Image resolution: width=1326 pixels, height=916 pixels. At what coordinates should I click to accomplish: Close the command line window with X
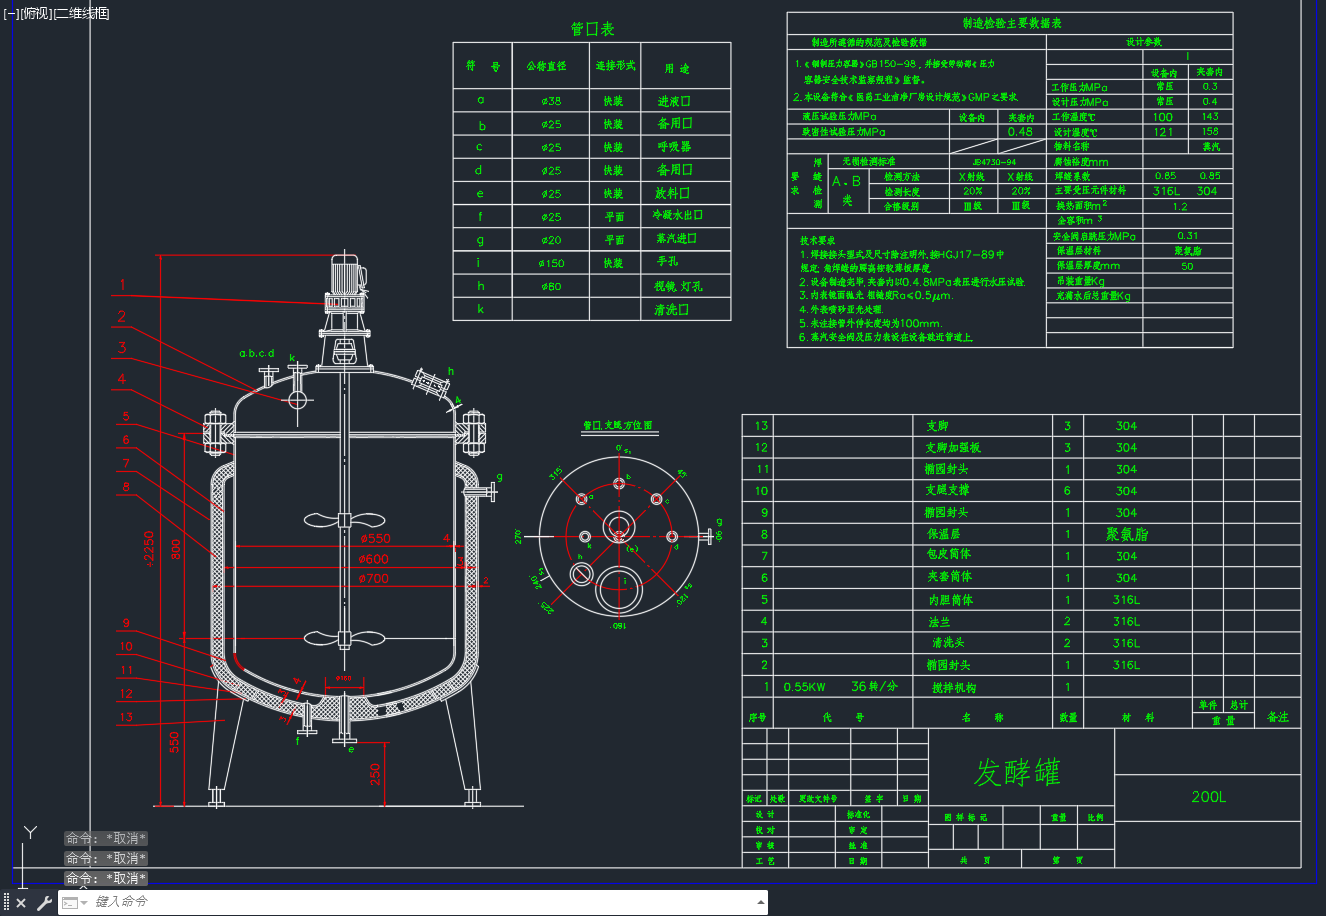point(21,903)
